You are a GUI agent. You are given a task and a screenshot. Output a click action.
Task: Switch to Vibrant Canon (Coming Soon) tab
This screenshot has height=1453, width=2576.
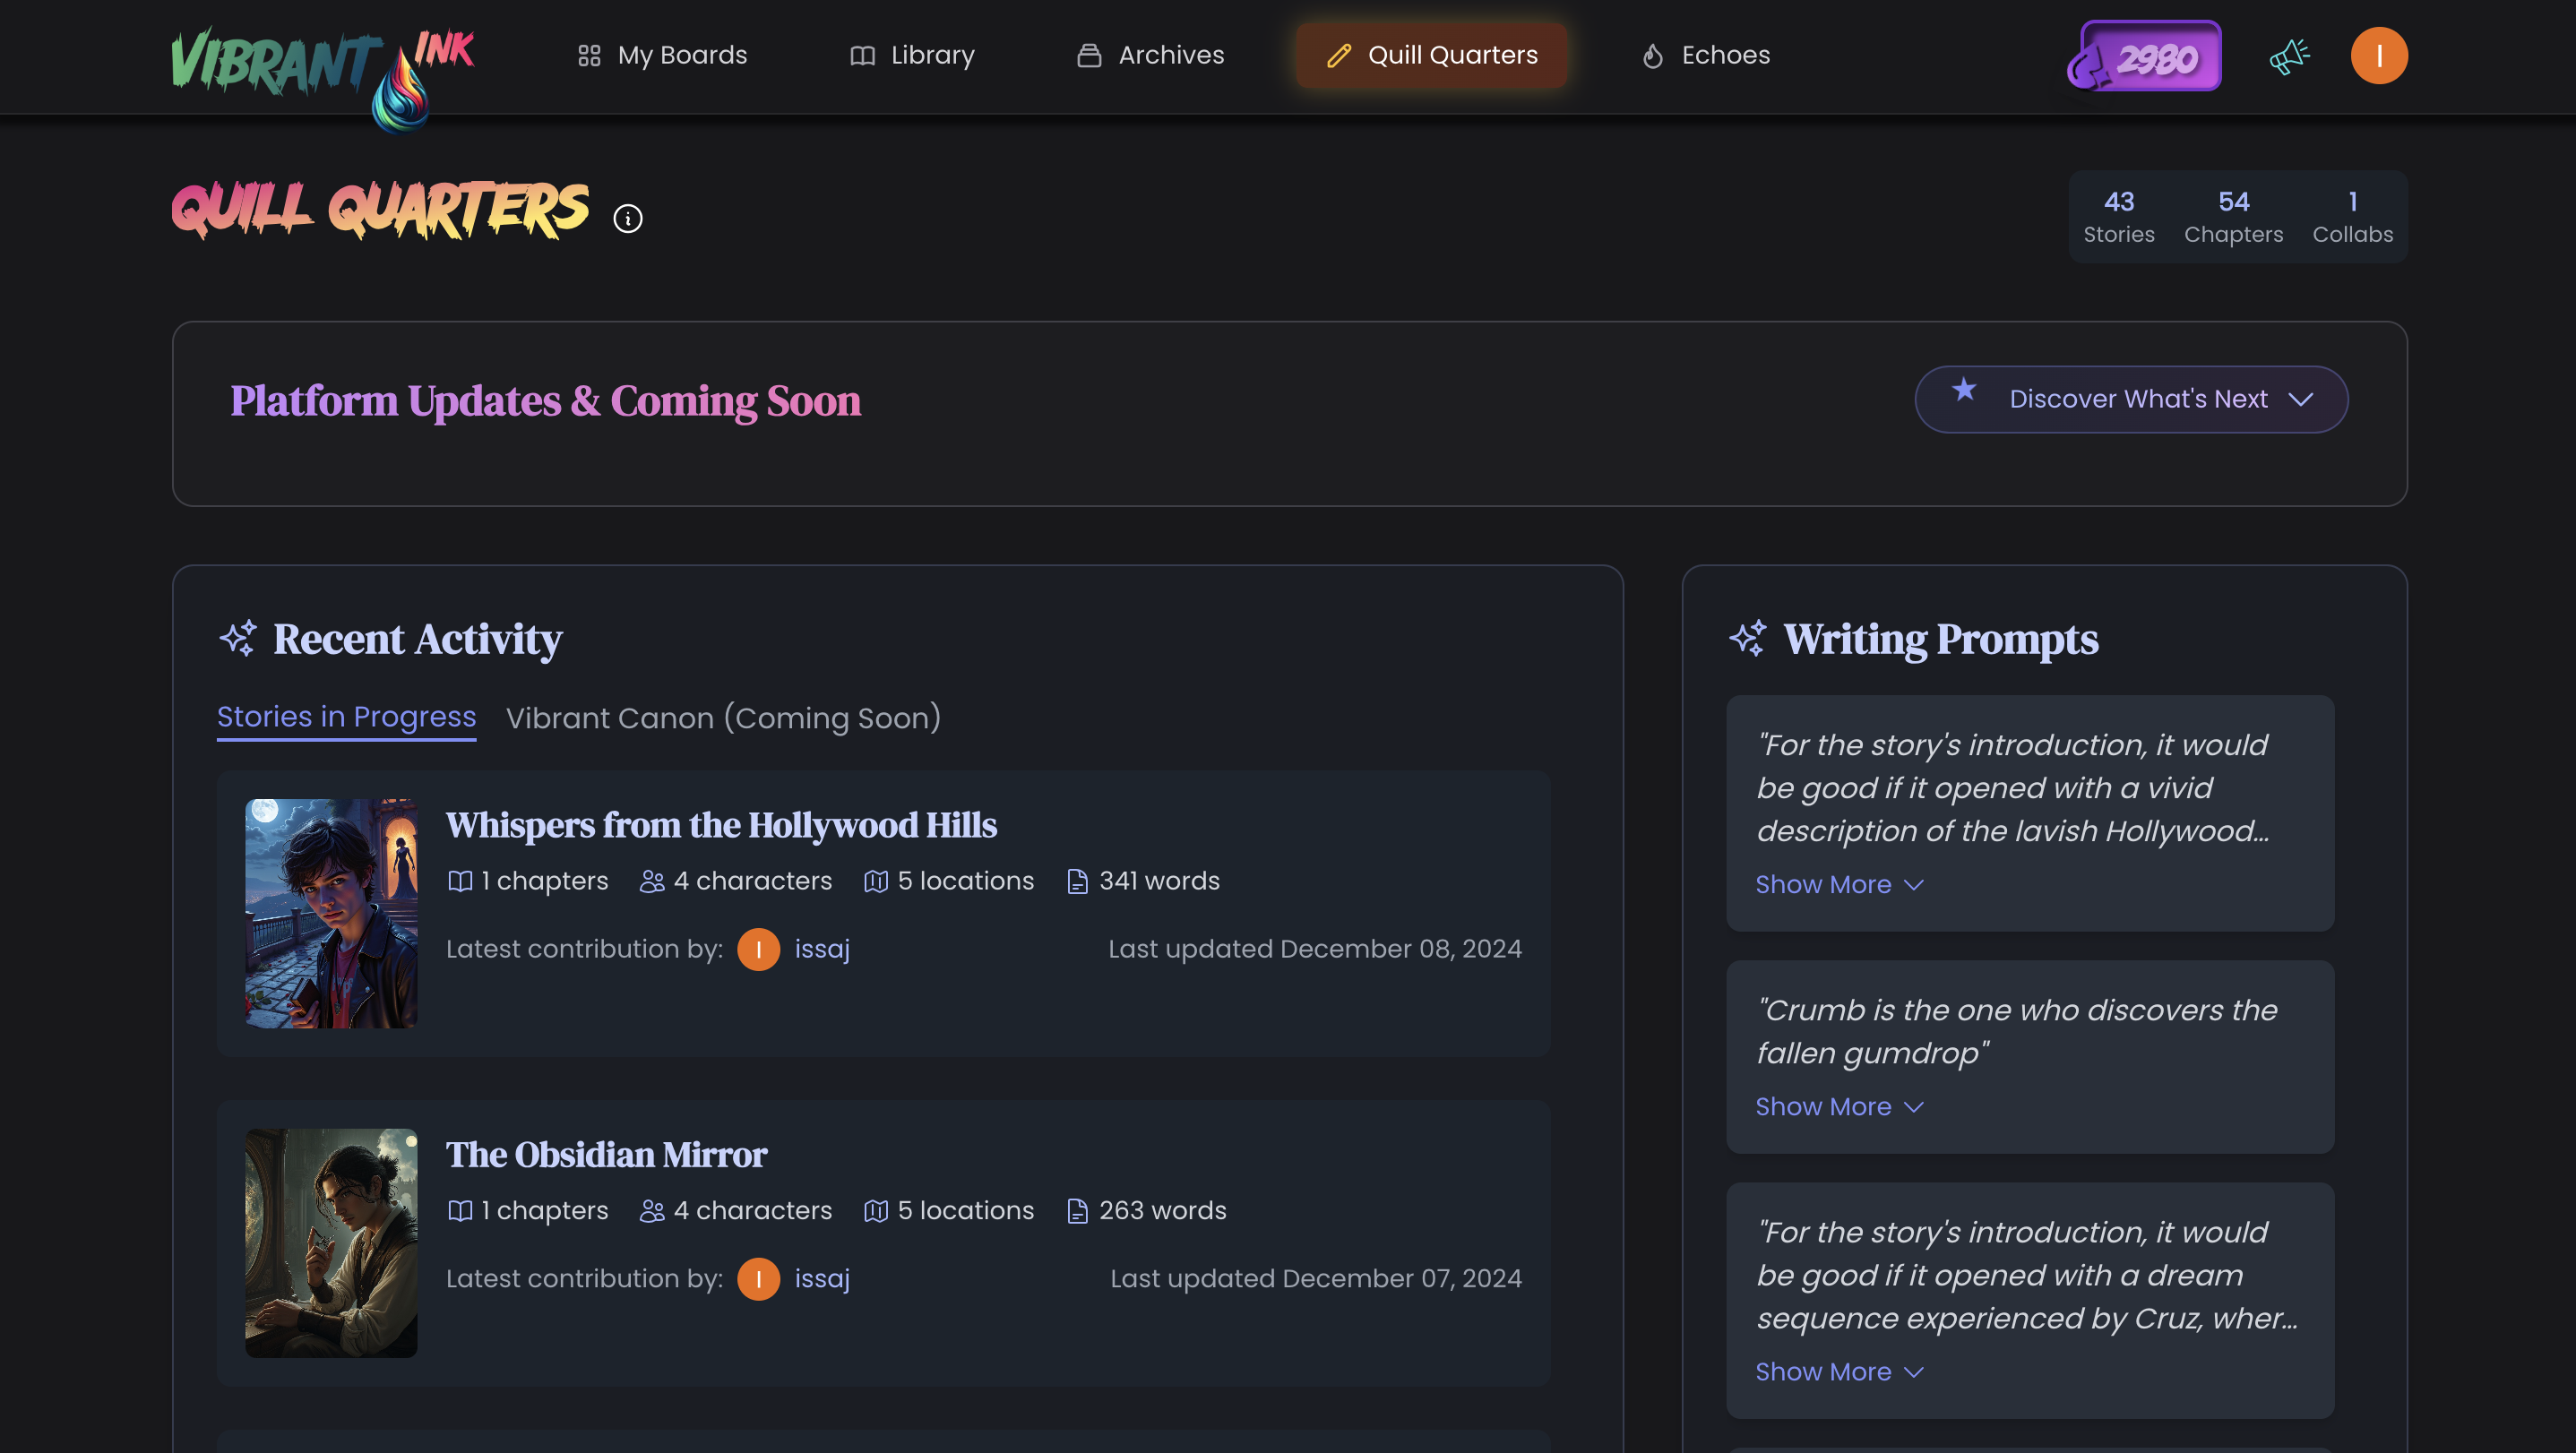click(x=723, y=717)
